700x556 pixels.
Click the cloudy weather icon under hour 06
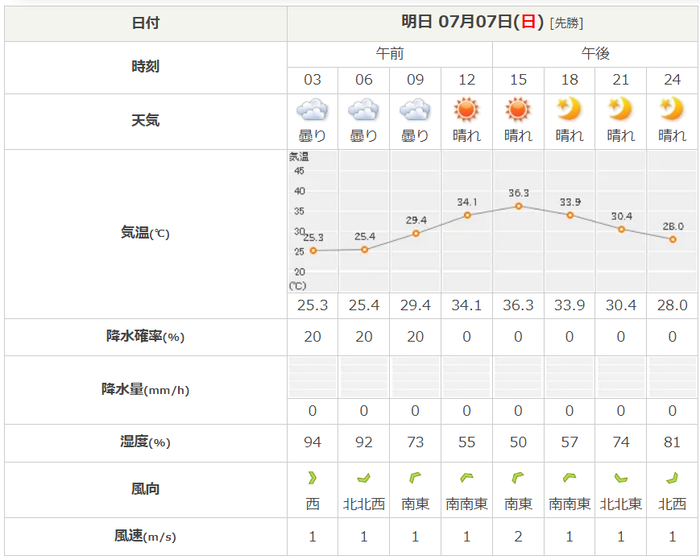pyautogui.click(x=363, y=110)
